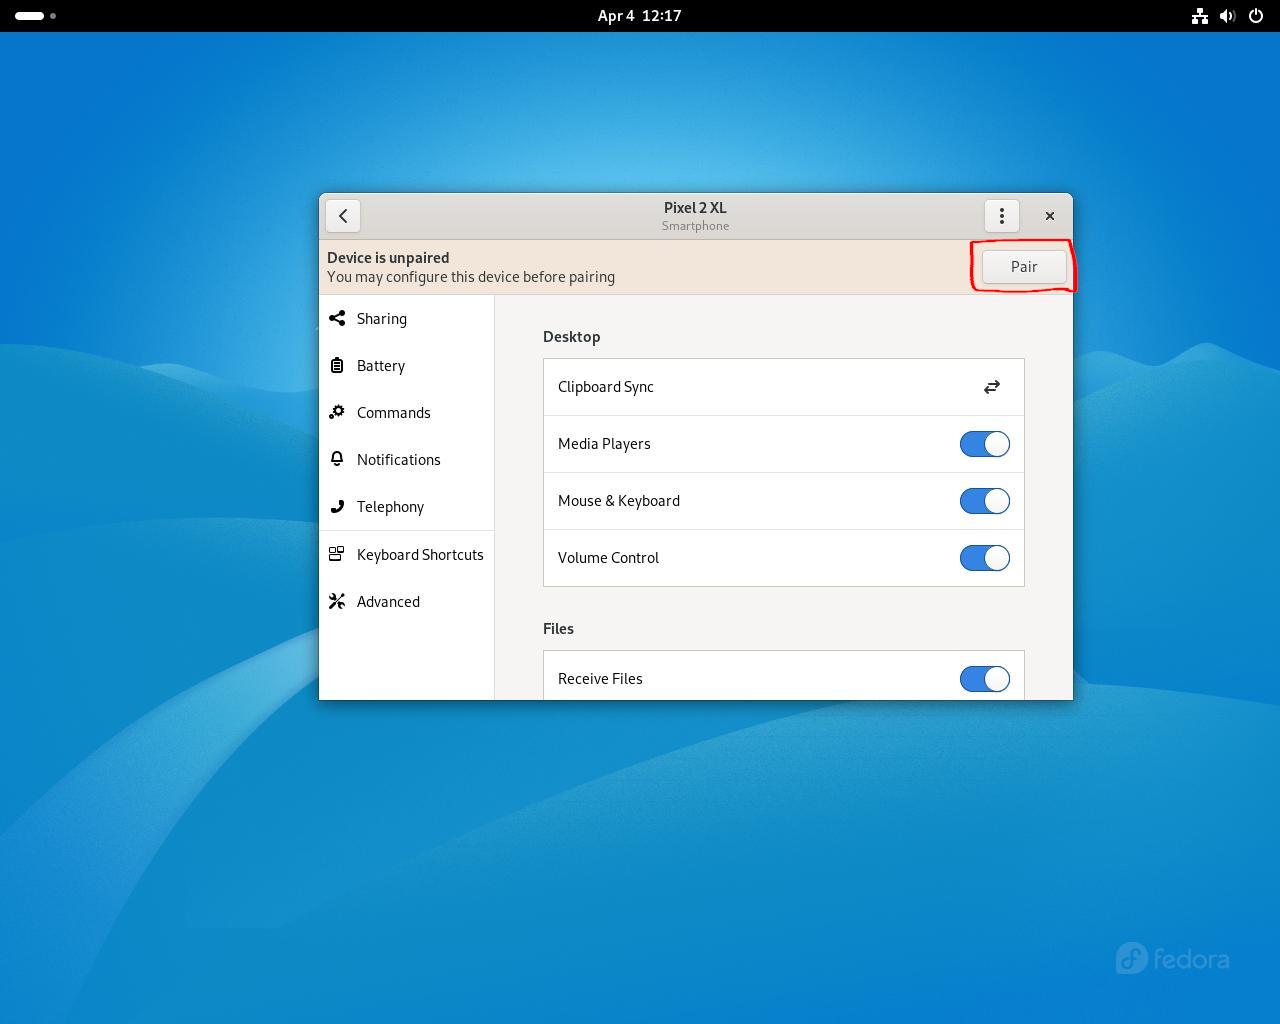Click the Receive Files label

[600, 679]
